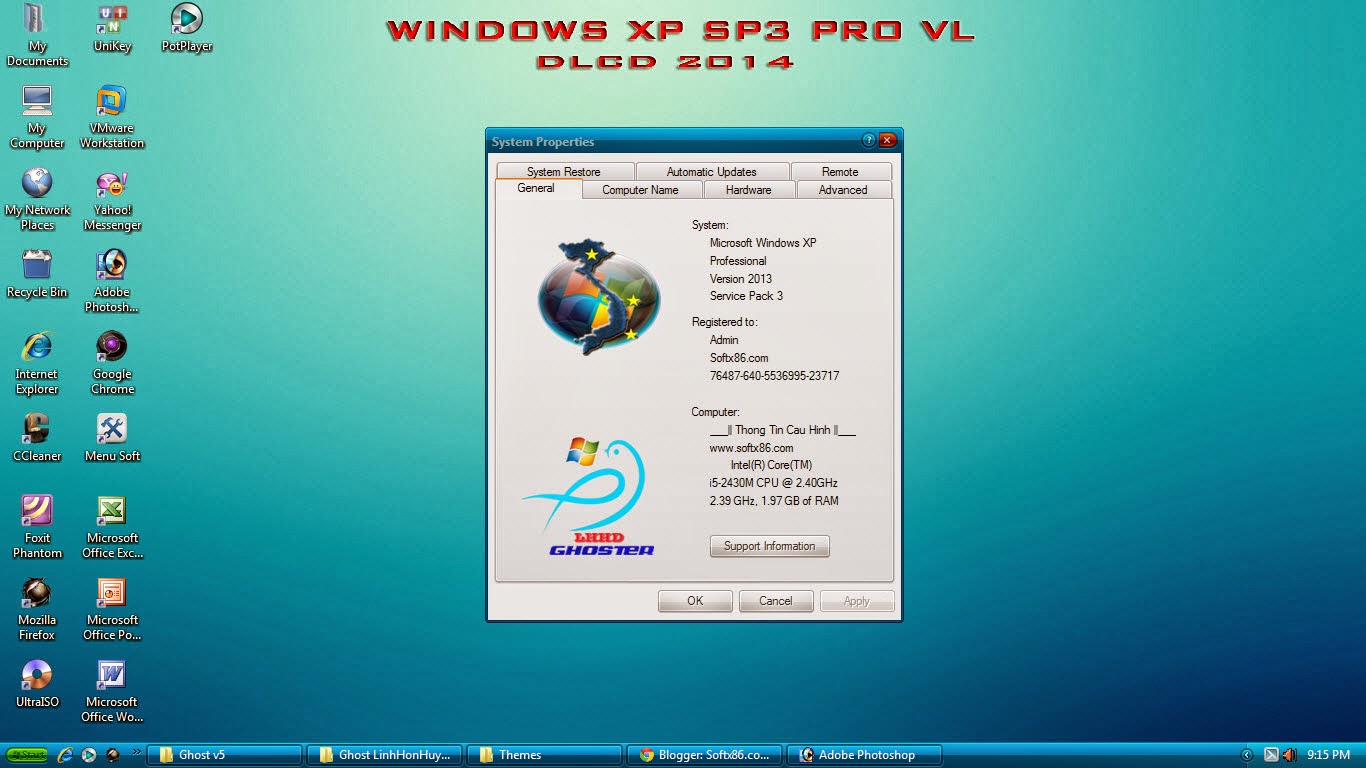Open CCleaner from the desktop
Screen dimensions: 1366x768
(37, 438)
